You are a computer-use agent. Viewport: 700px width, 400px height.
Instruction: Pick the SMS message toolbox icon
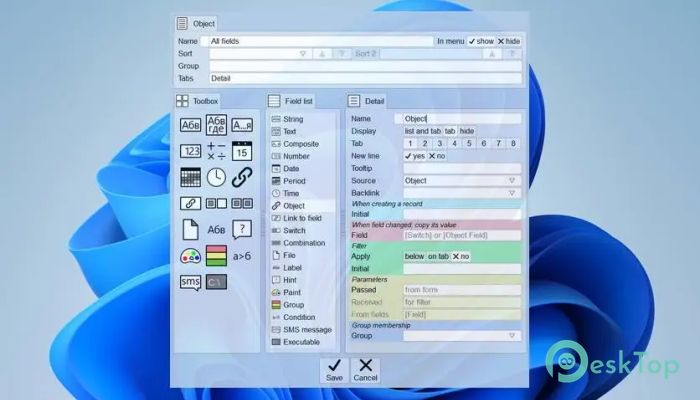coord(190,282)
